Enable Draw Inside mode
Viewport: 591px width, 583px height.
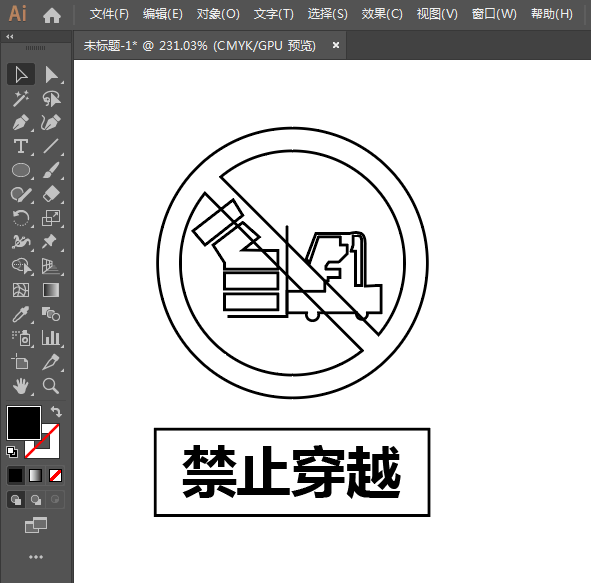pos(55,500)
